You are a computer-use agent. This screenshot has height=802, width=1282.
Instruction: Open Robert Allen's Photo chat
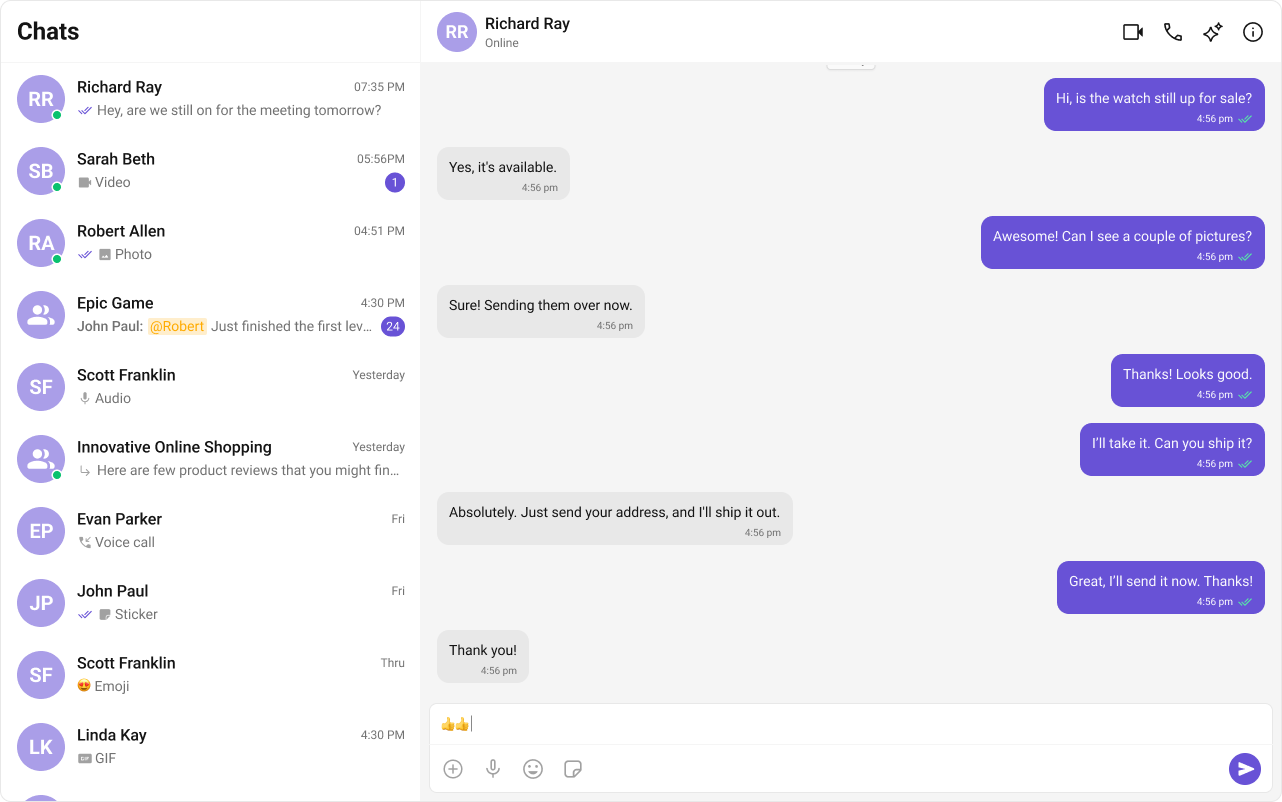point(210,243)
